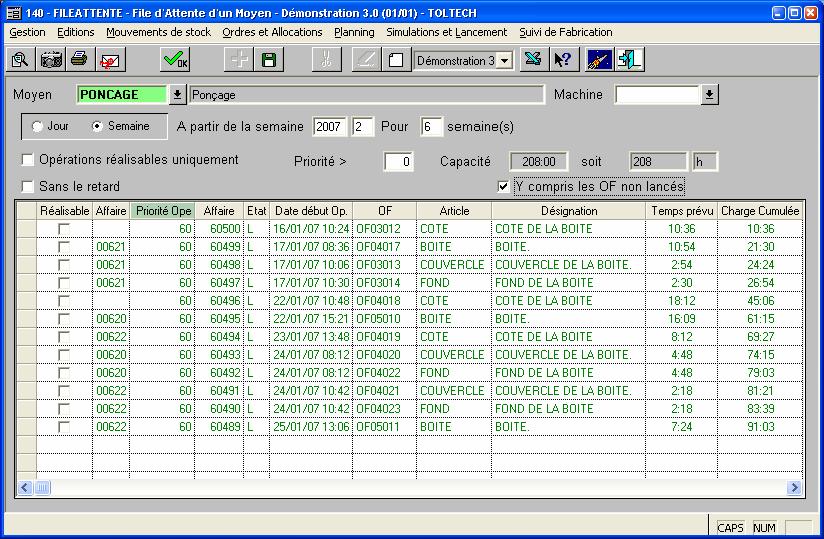Open the Mouvements de stock menu

click(x=158, y=32)
